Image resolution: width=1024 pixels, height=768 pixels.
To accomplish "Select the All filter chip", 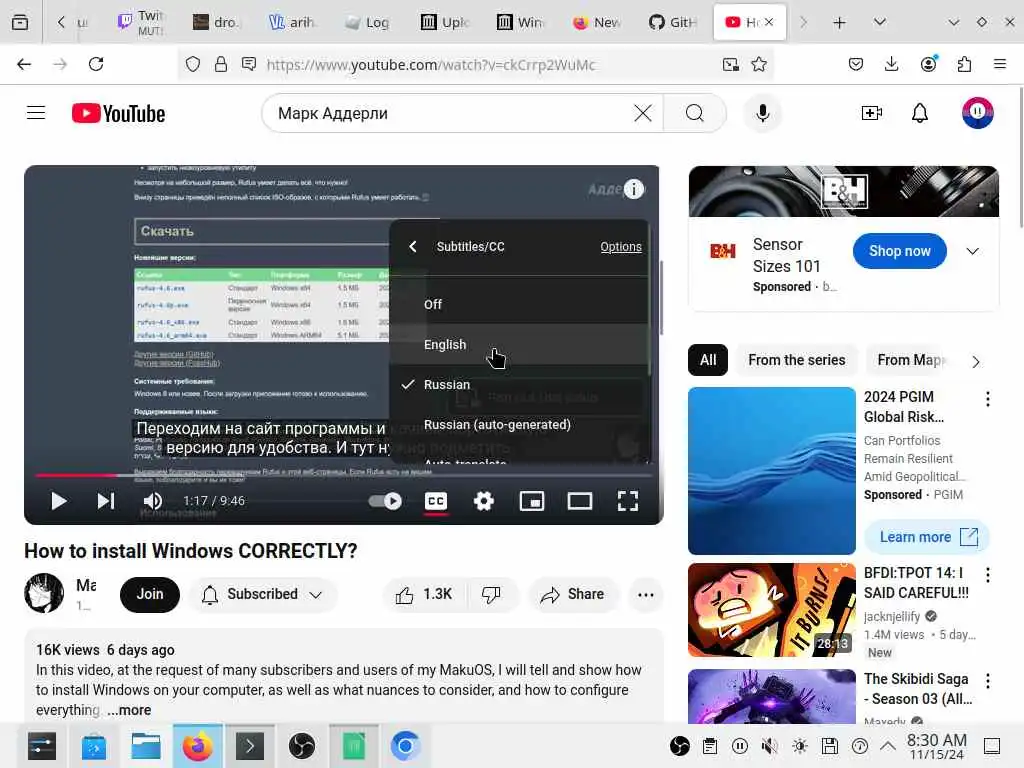I will point(708,360).
